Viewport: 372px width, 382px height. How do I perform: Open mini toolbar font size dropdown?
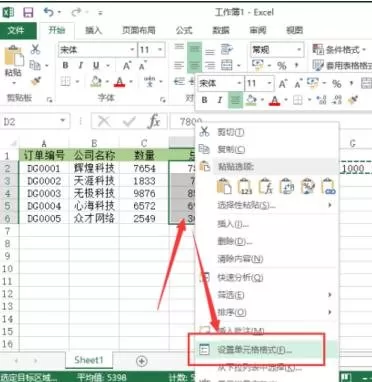point(269,83)
